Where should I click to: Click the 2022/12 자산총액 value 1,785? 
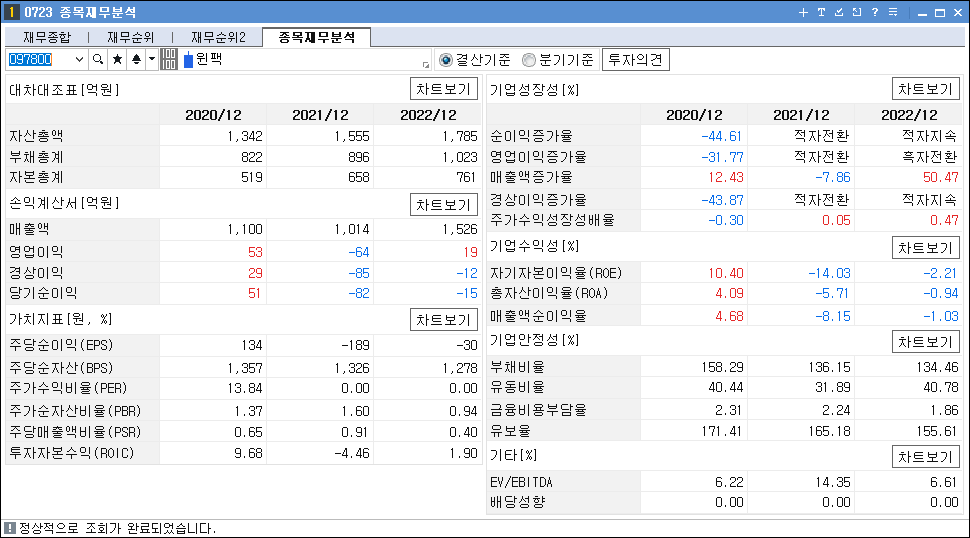point(460,136)
